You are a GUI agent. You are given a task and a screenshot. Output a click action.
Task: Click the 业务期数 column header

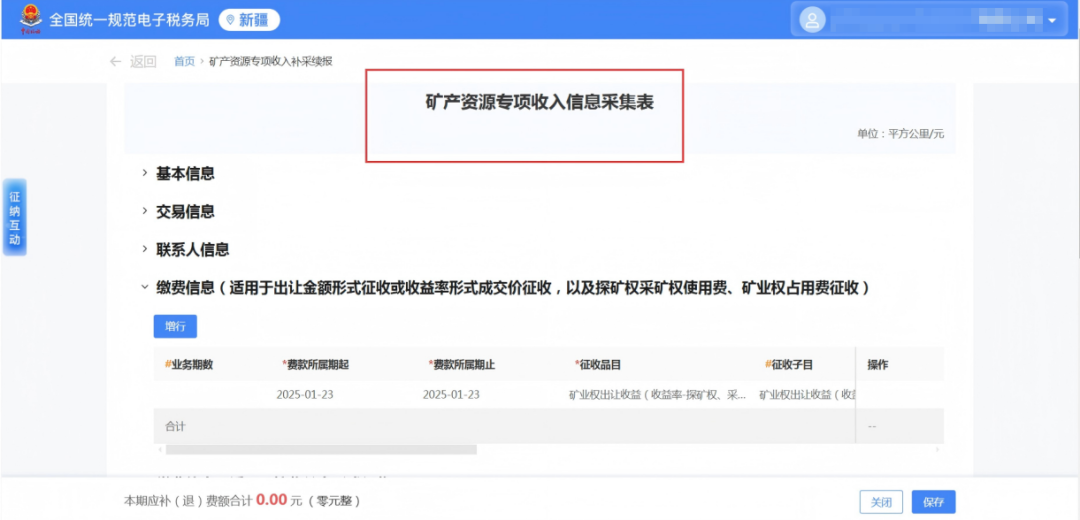coord(189,364)
